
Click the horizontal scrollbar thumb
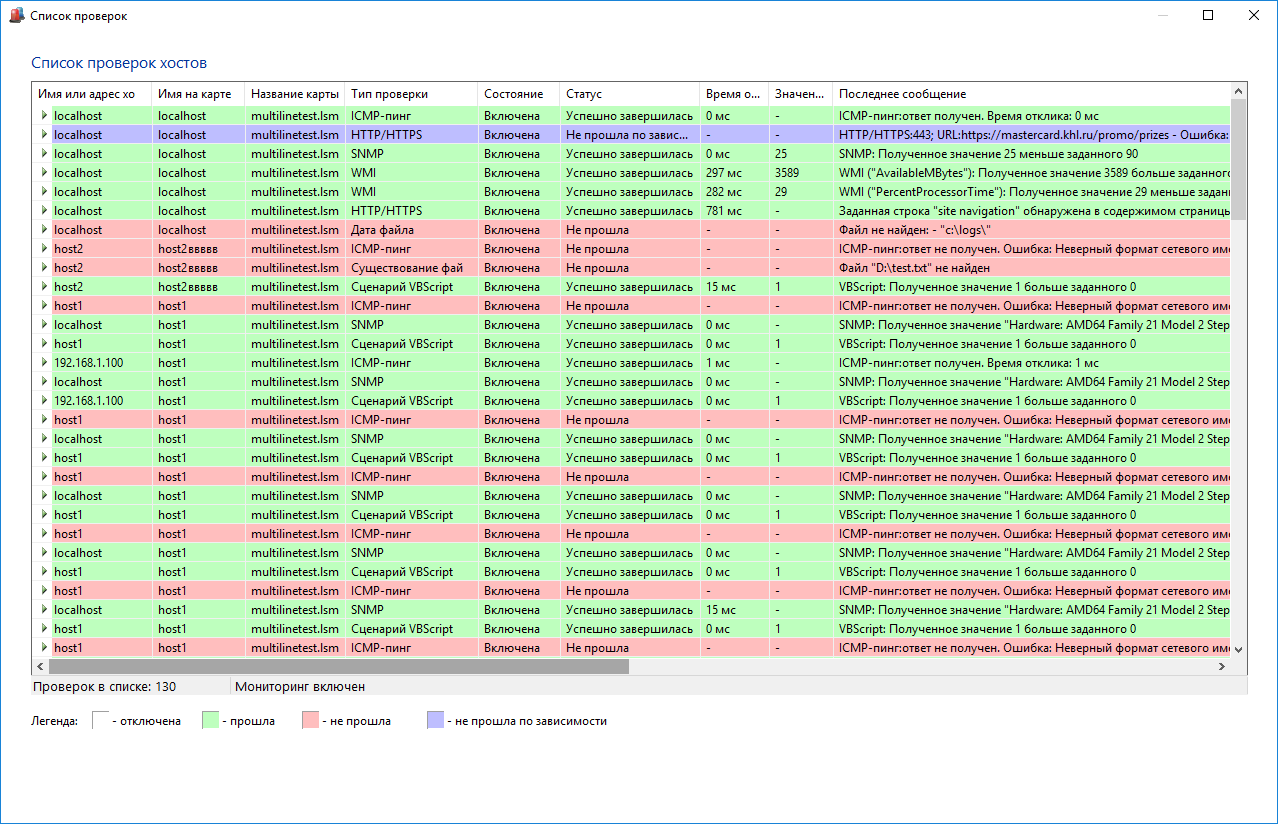[x=338, y=666]
